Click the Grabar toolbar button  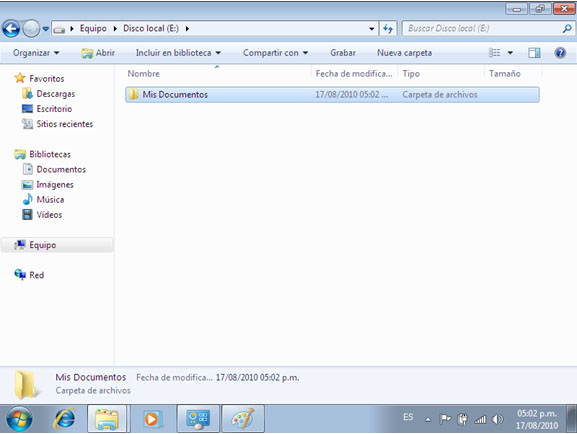point(343,53)
